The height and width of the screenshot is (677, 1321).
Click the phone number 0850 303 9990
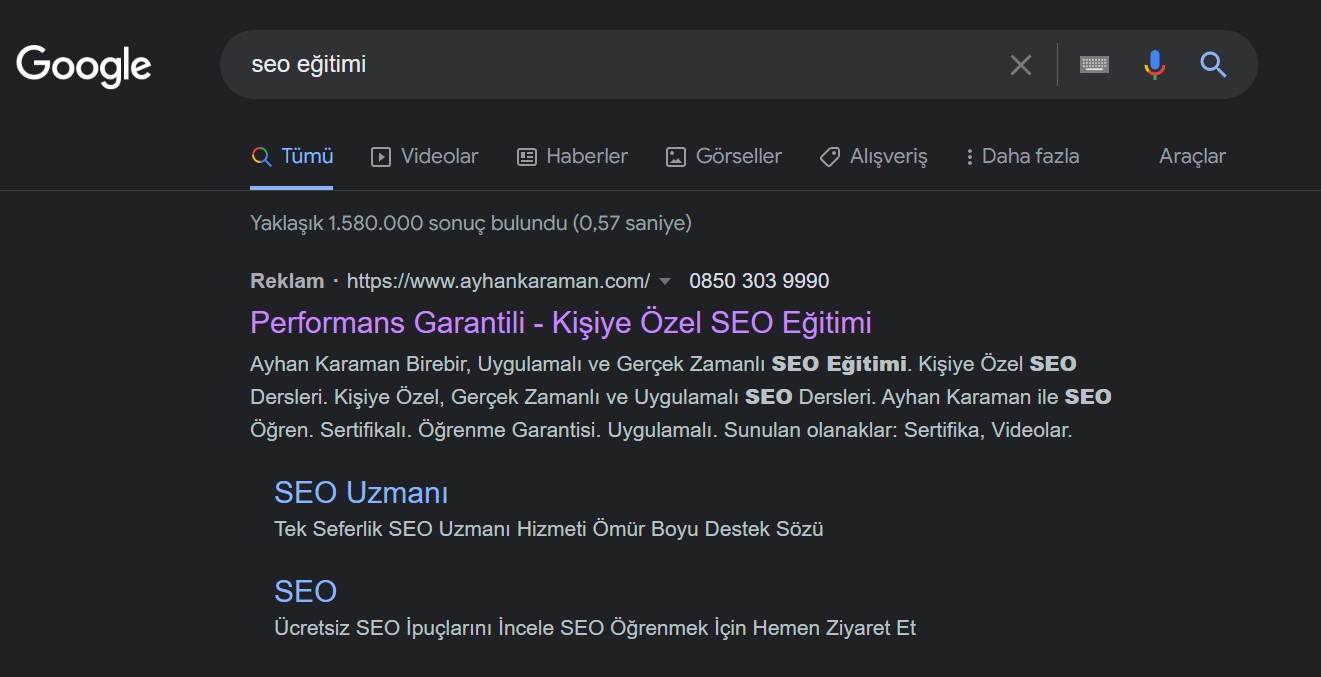click(759, 281)
